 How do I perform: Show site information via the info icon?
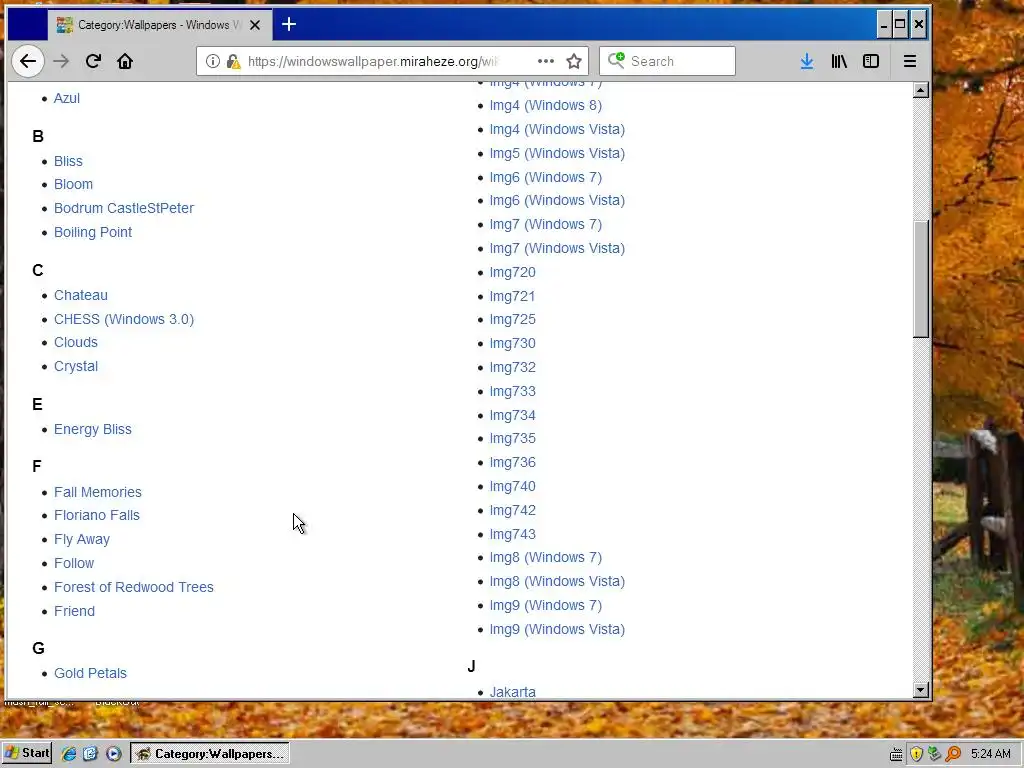click(212, 61)
